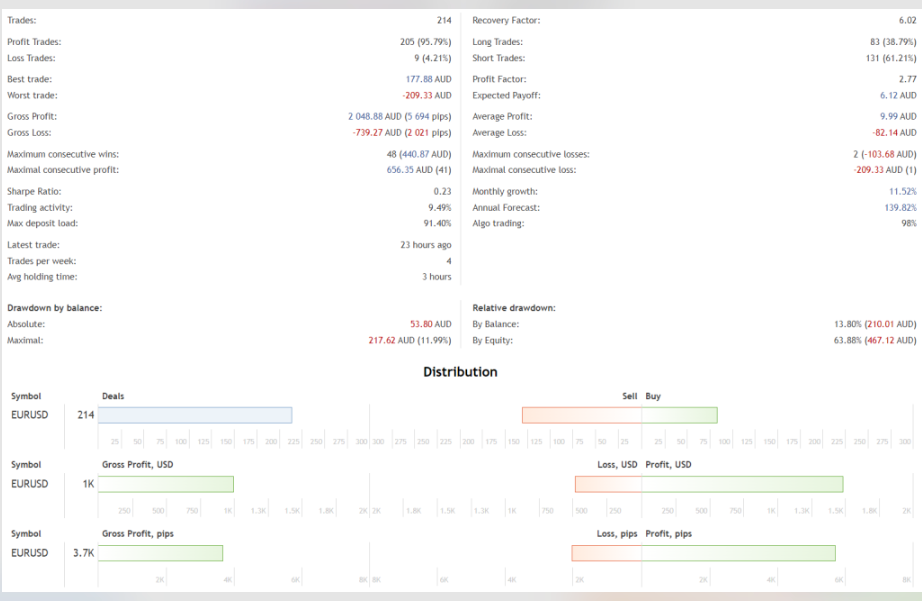Click the Maximal drawdown 217.62 AUD value

[x=410, y=340]
